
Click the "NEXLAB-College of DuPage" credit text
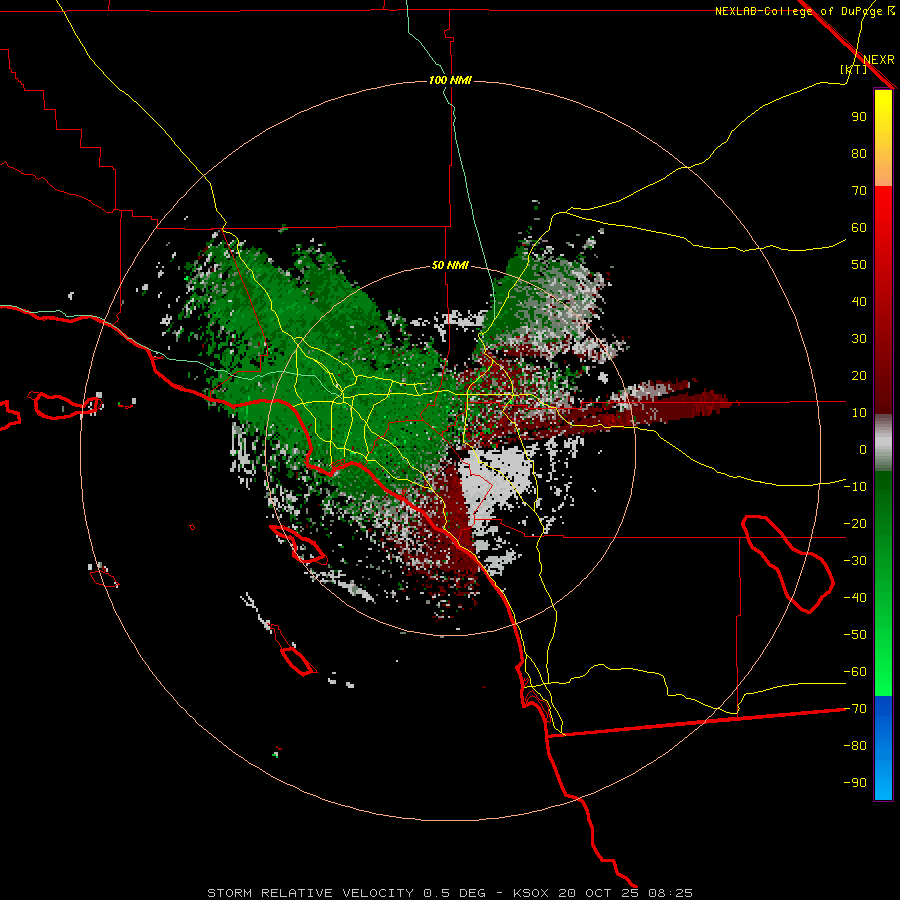(798, 11)
